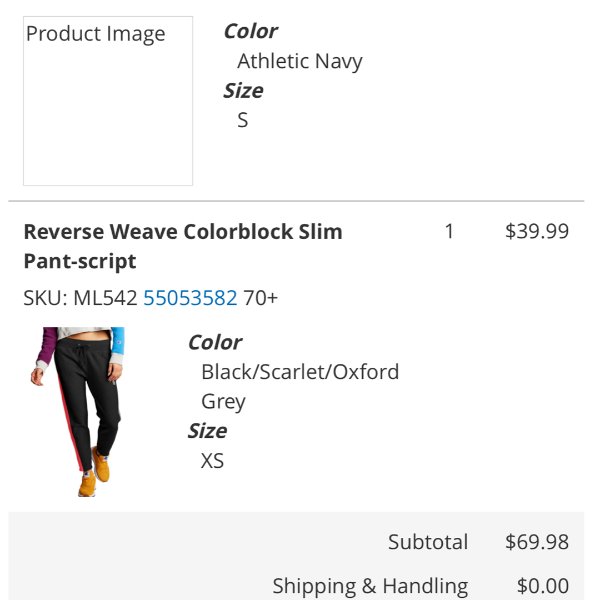
Task: Click the Athletic Navy color value
Action: click(300, 61)
